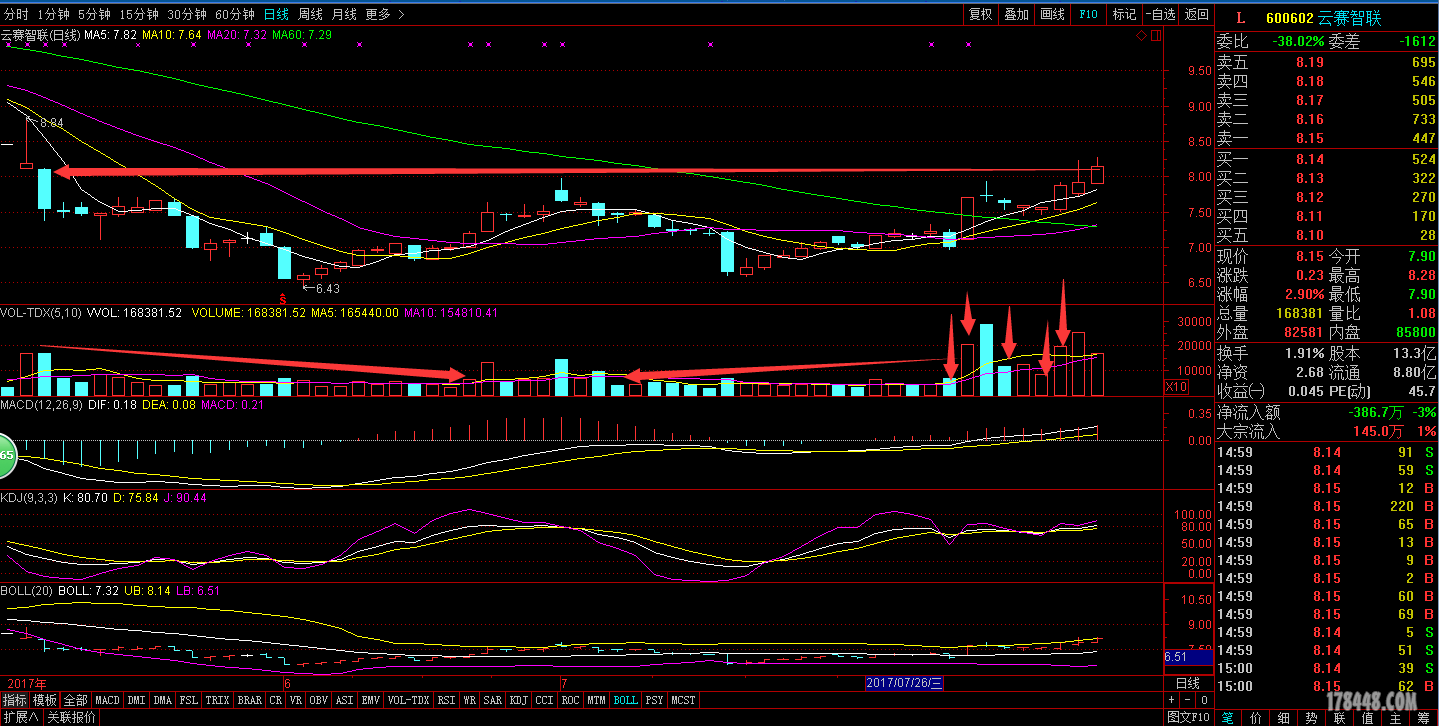Open the 关联报价 related quotes tab
The image size is (1439, 726).
71,717
